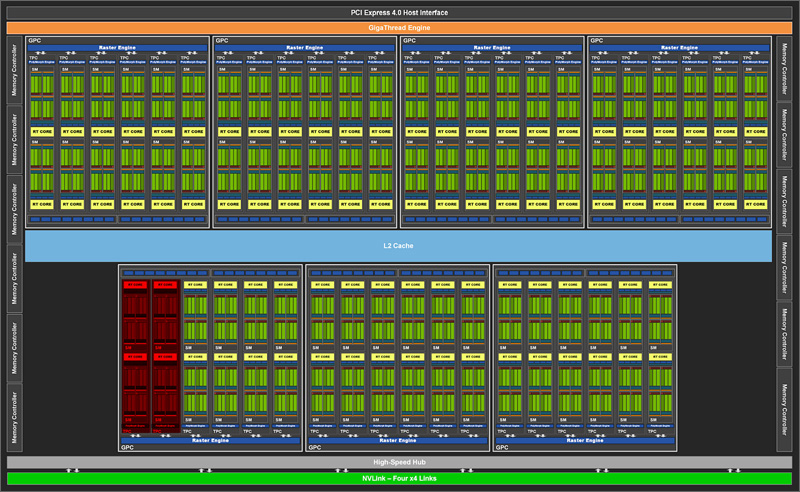Viewport: 800px width, 492px height.
Task: Select the Raster Engine bar in the third top GPC
Action: (492, 47)
